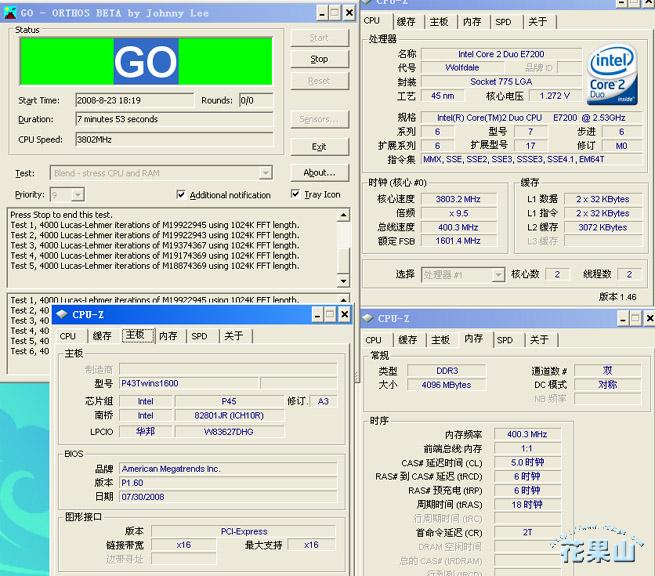Minimize the mainboard CPU-Z window

coord(317,314)
